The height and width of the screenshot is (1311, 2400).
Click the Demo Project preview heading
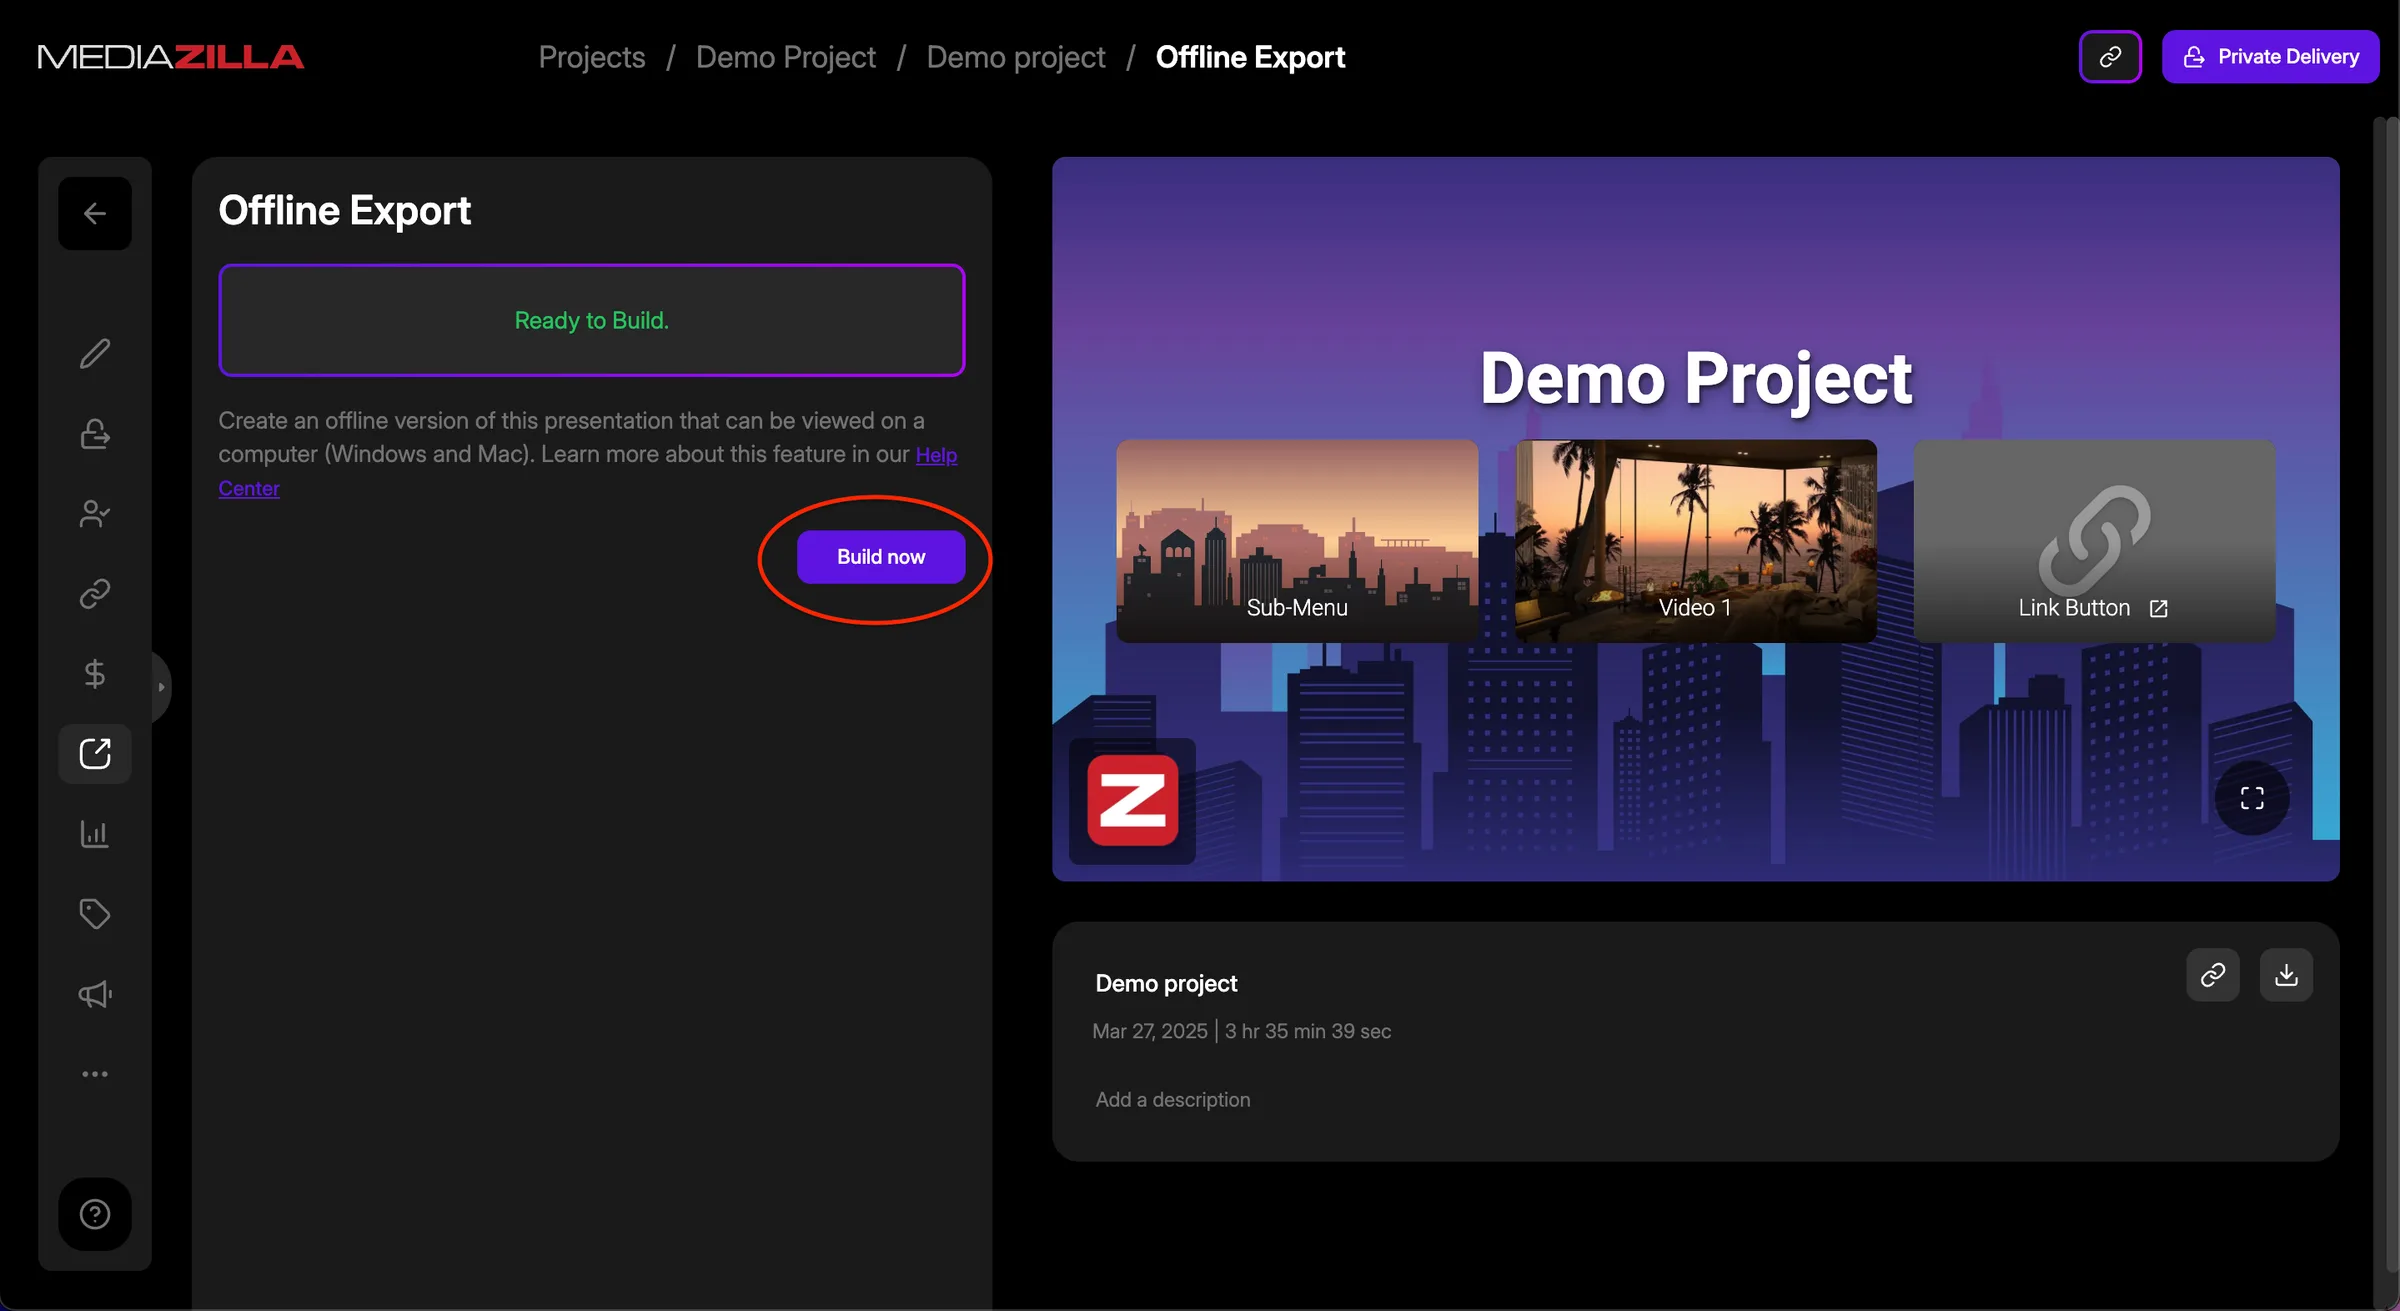click(x=1696, y=379)
